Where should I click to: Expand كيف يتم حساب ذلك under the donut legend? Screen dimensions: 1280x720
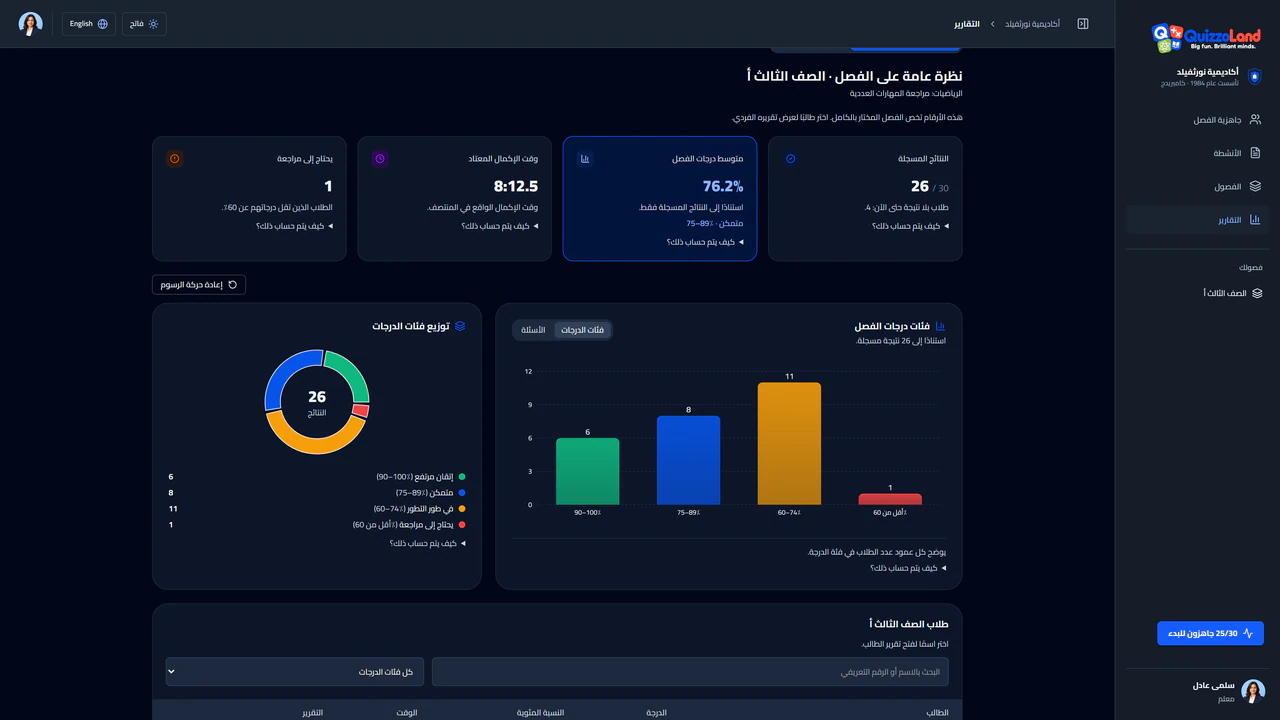point(427,543)
